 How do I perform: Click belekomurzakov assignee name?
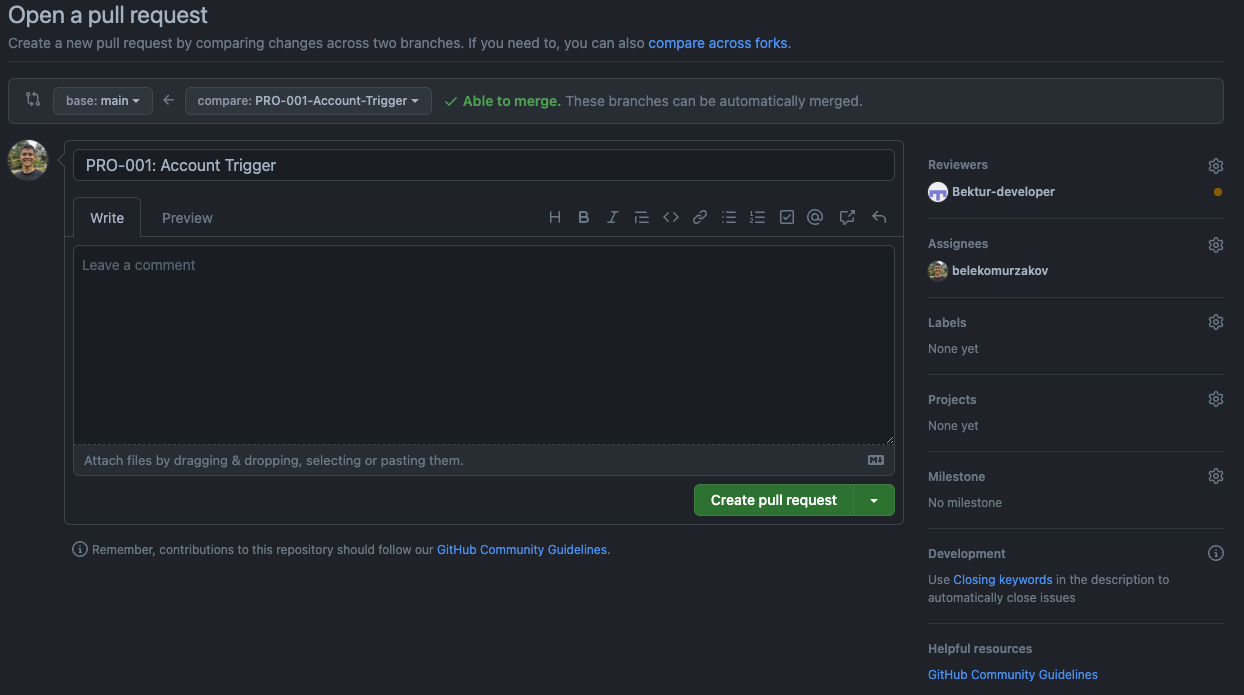click(x=1000, y=271)
